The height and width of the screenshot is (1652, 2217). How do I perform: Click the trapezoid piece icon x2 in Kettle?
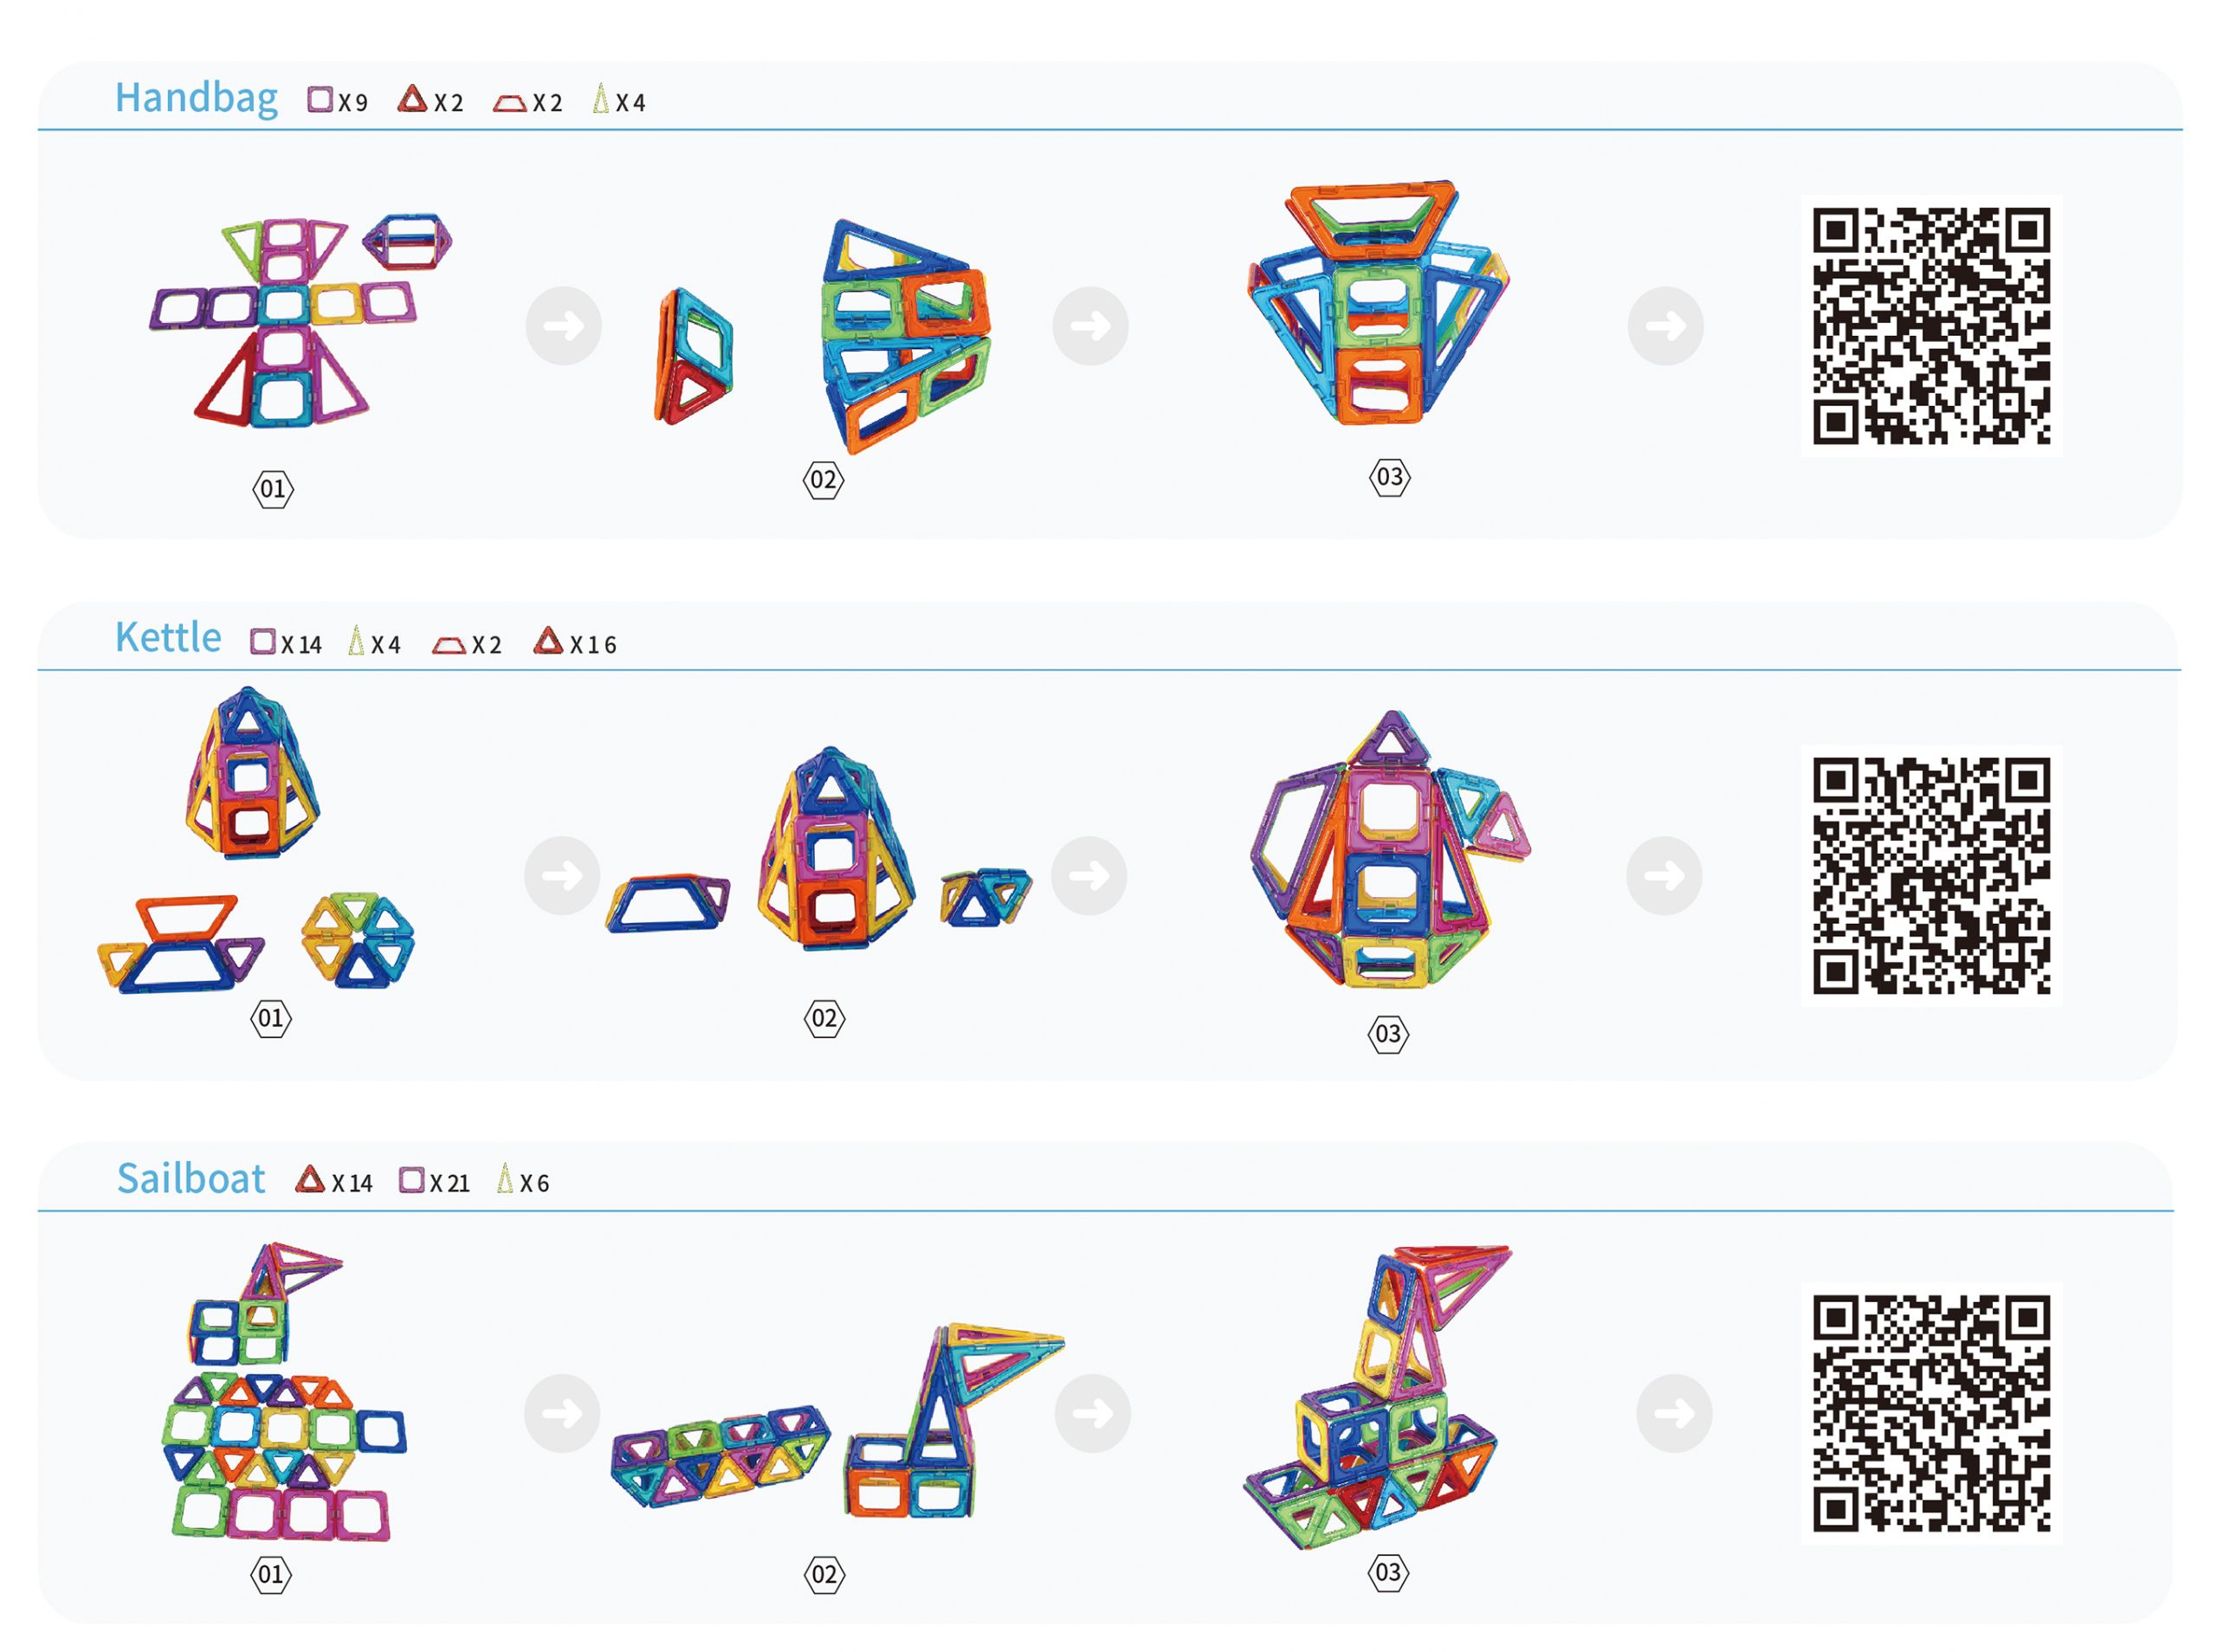(x=449, y=646)
